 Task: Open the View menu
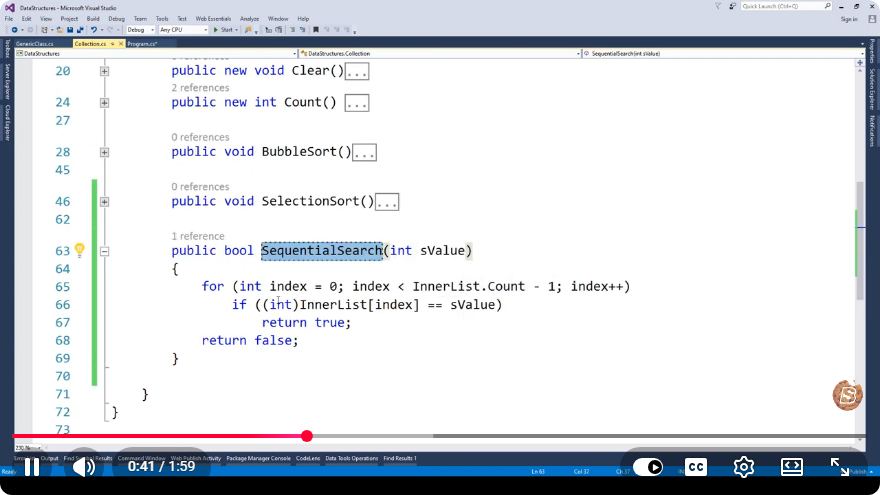point(46,19)
